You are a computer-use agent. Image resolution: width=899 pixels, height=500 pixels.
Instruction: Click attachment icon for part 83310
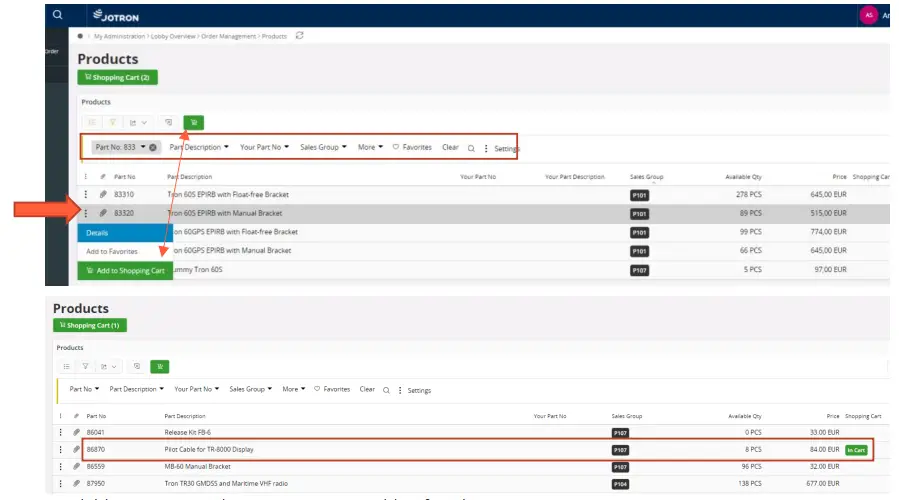pos(103,194)
